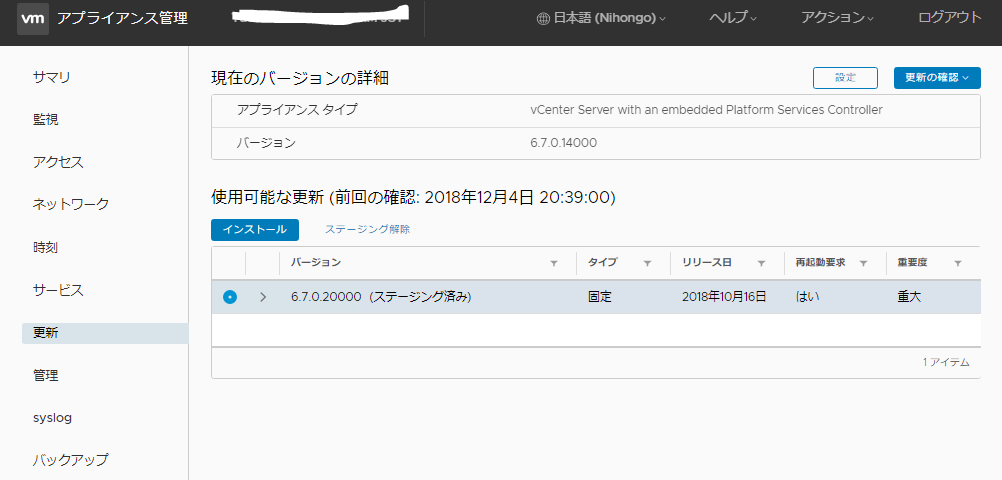Open filter for タイプ column

(647, 263)
